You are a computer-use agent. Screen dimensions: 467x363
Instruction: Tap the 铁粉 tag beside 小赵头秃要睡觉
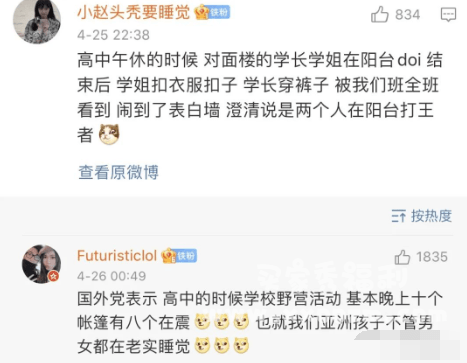tap(219, 13)
